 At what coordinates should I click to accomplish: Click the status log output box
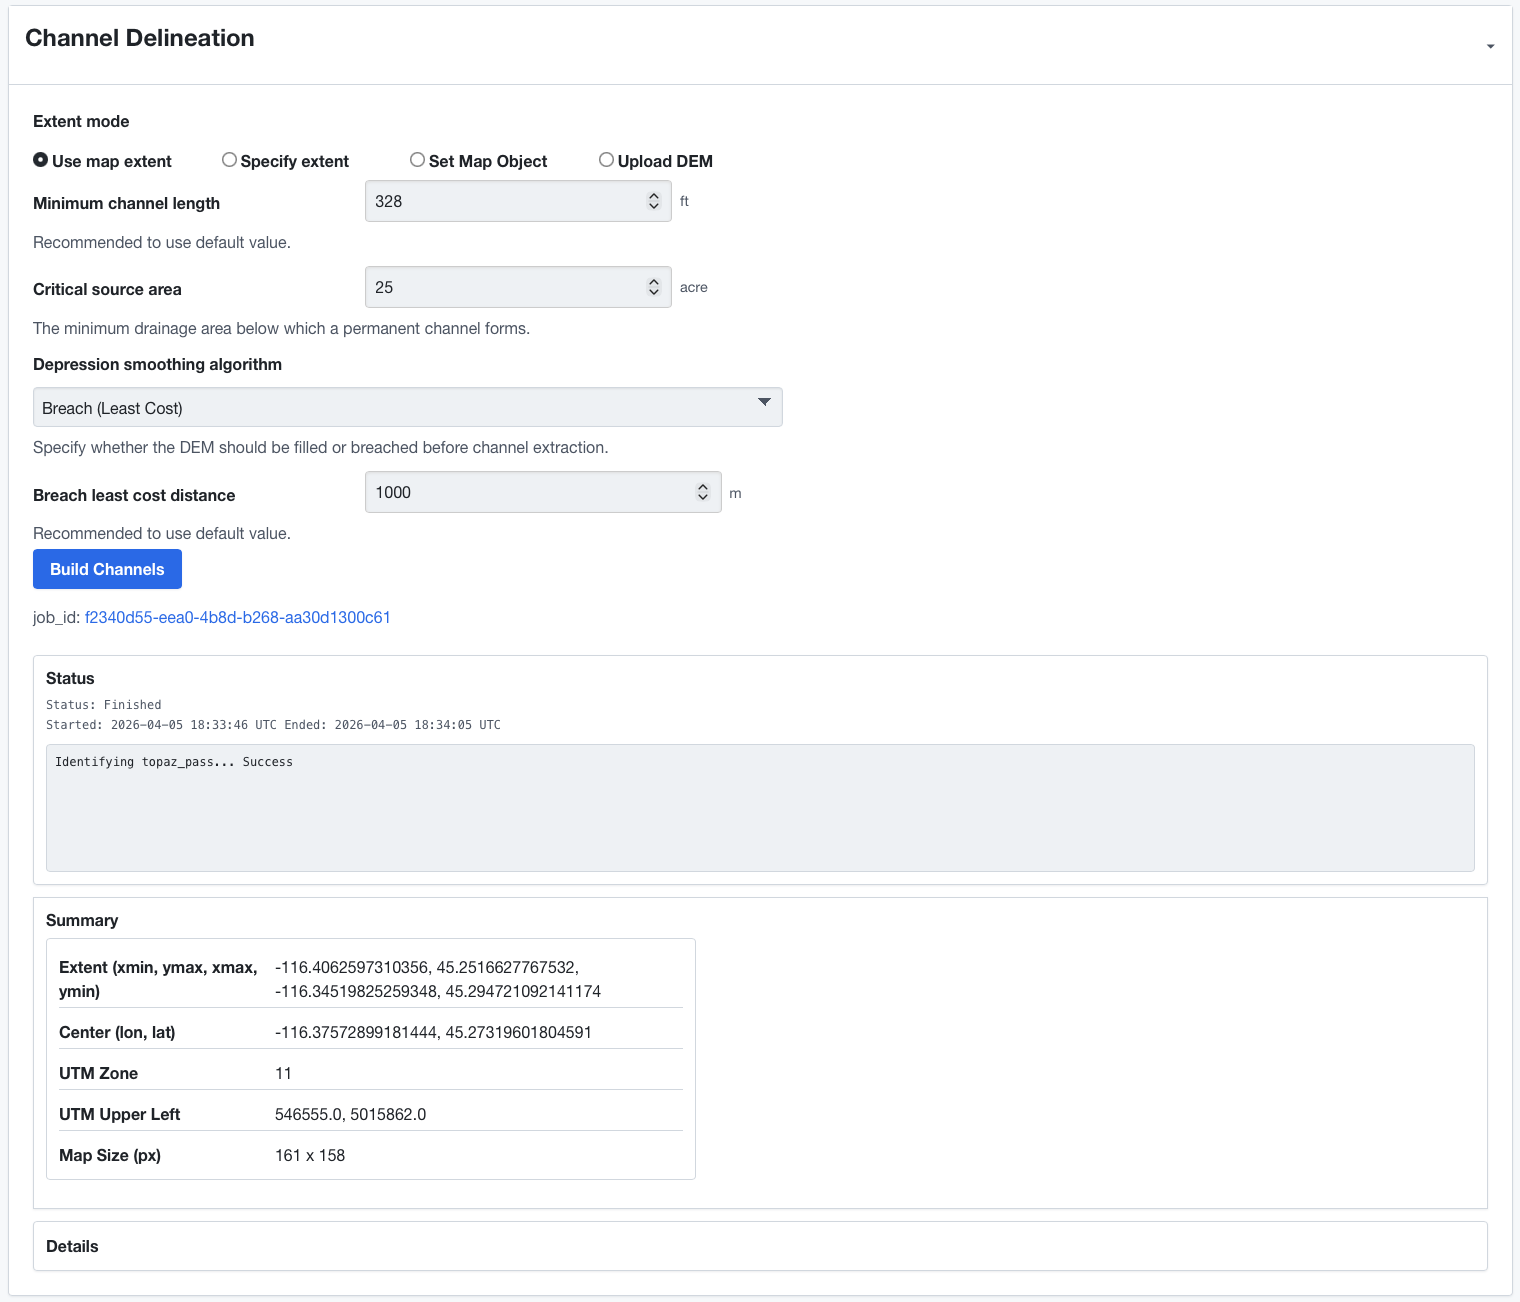(760, 807)
